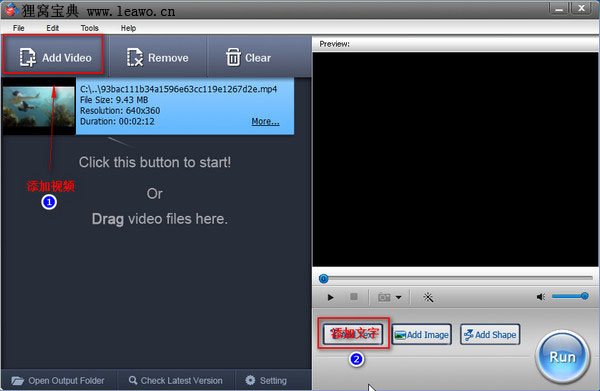Viewport: 600px width, 391px height.
Task: Minimize the application window
Action: click(x=559, y=8)
